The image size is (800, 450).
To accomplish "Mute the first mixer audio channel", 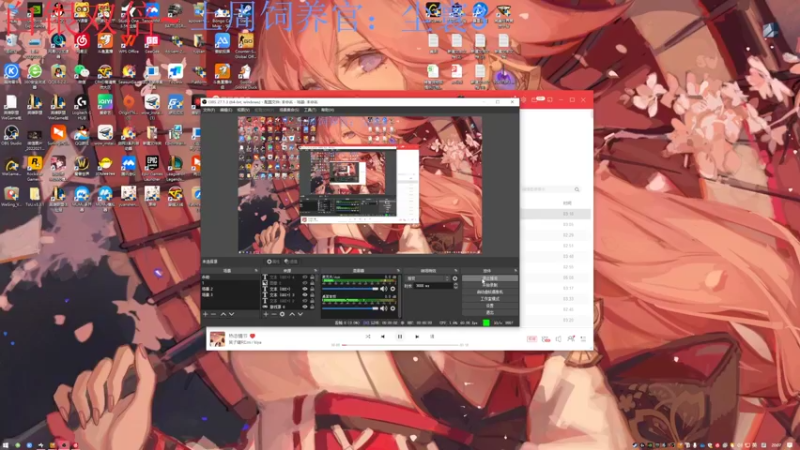I will [384, 289].
